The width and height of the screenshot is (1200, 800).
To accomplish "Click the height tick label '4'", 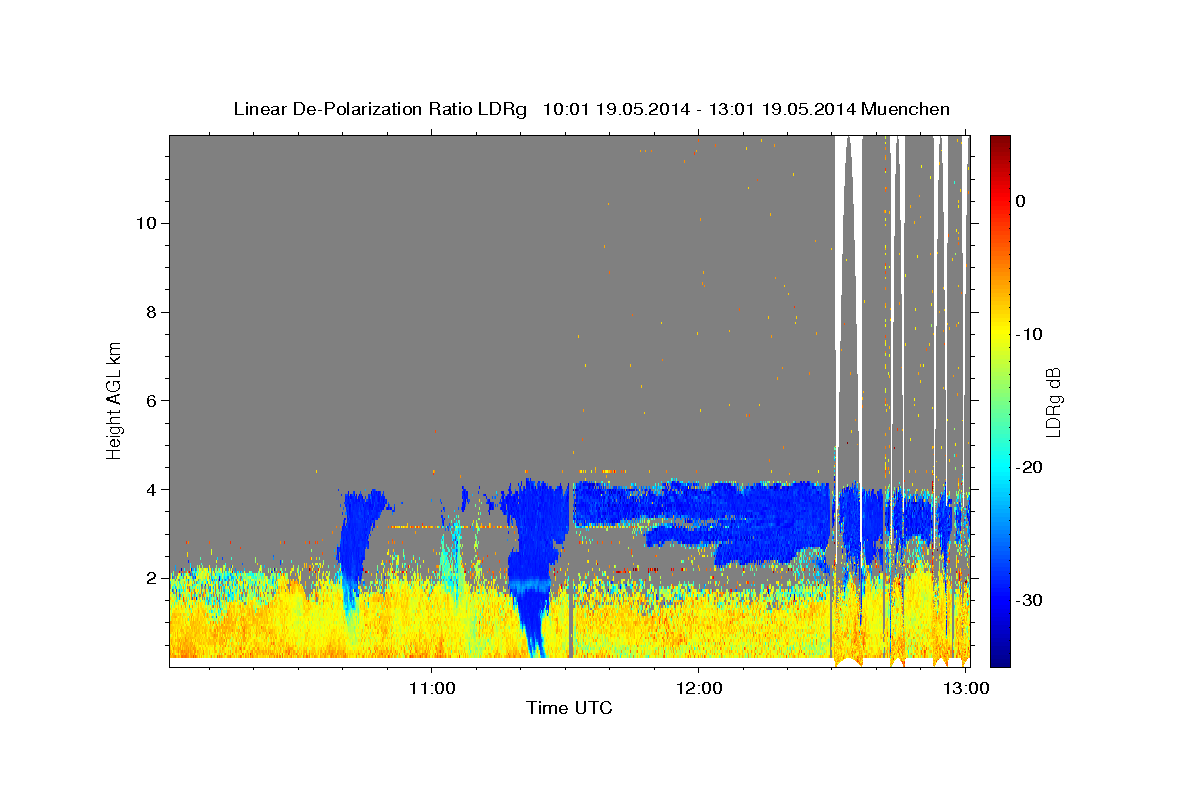I will 151,489.
